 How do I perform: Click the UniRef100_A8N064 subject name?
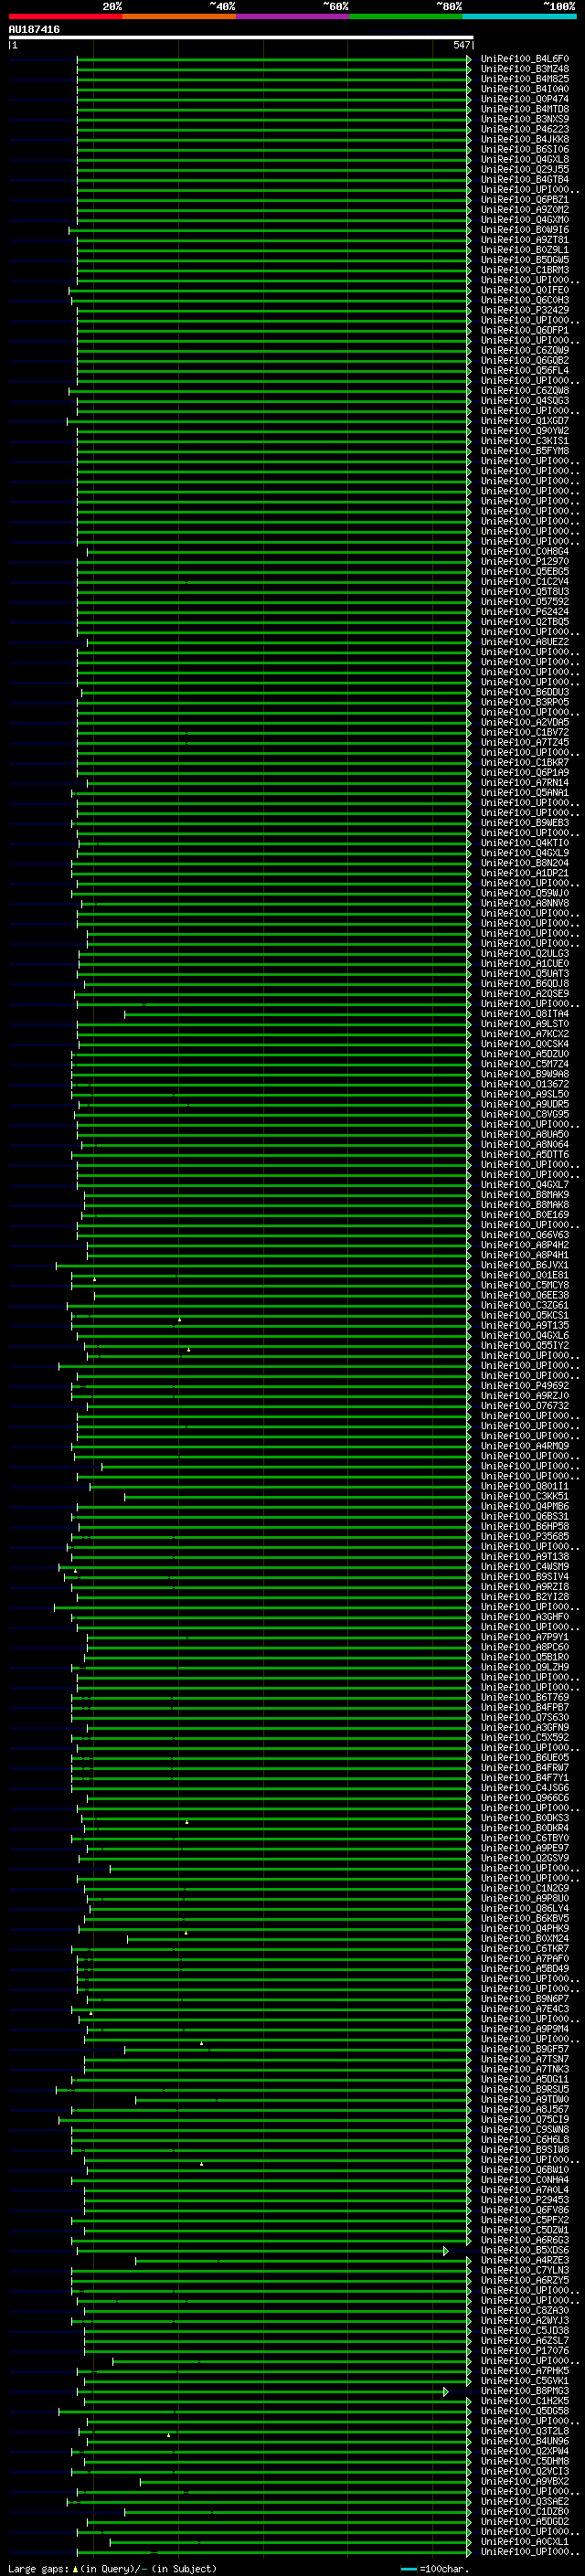point(524,1145)
